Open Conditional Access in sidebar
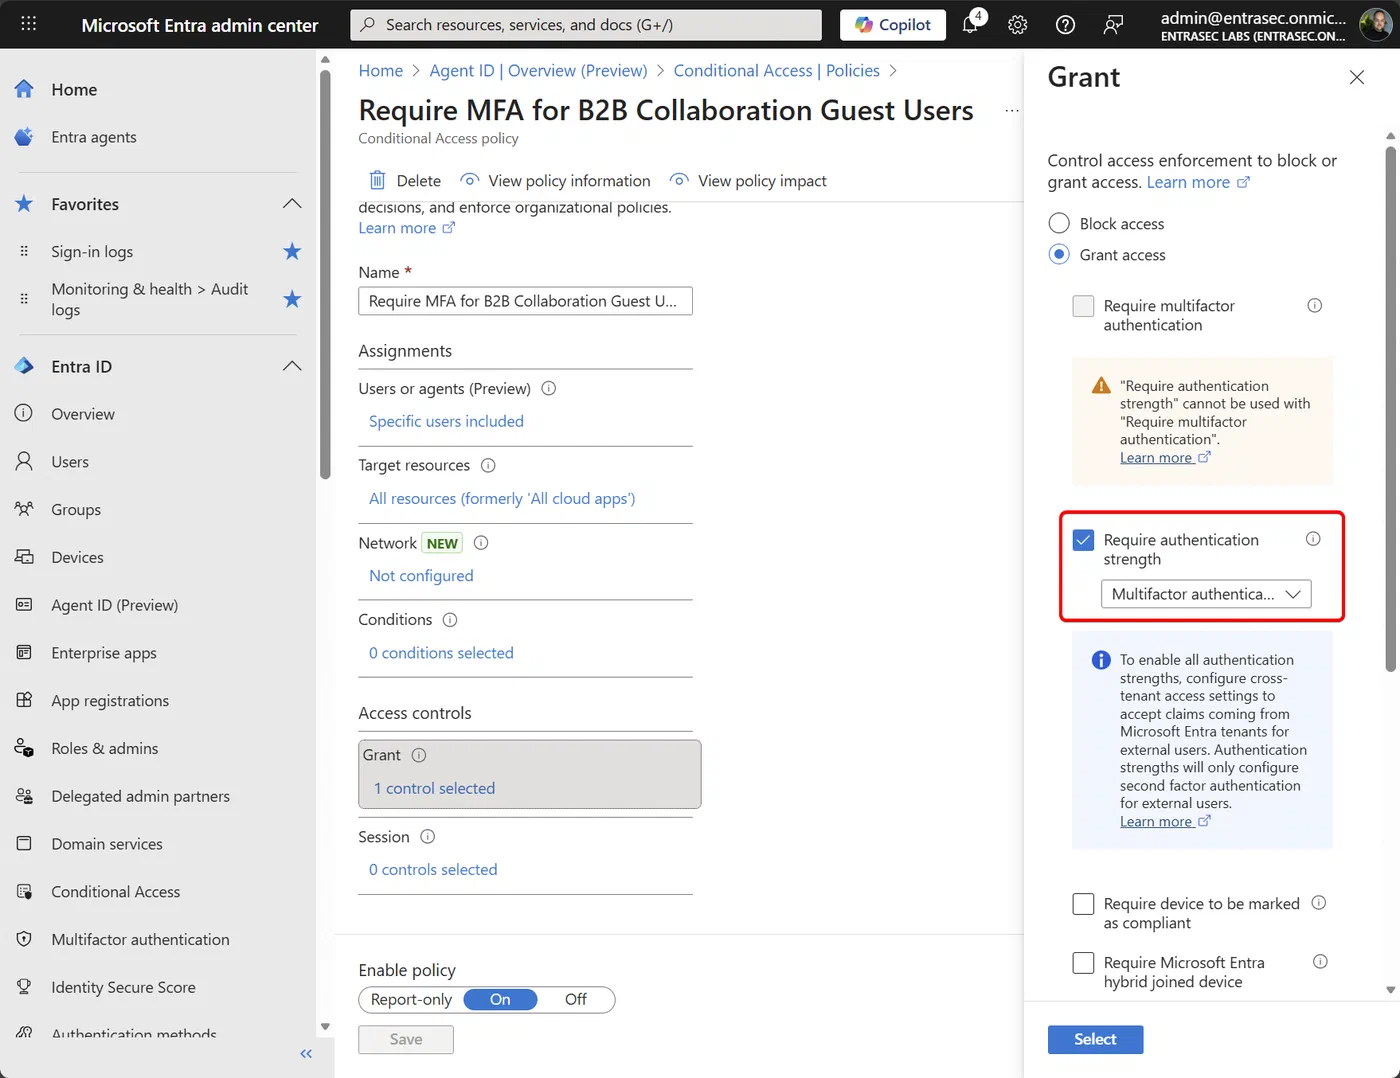1400x1078 pixels. click(x=116, y=892)
